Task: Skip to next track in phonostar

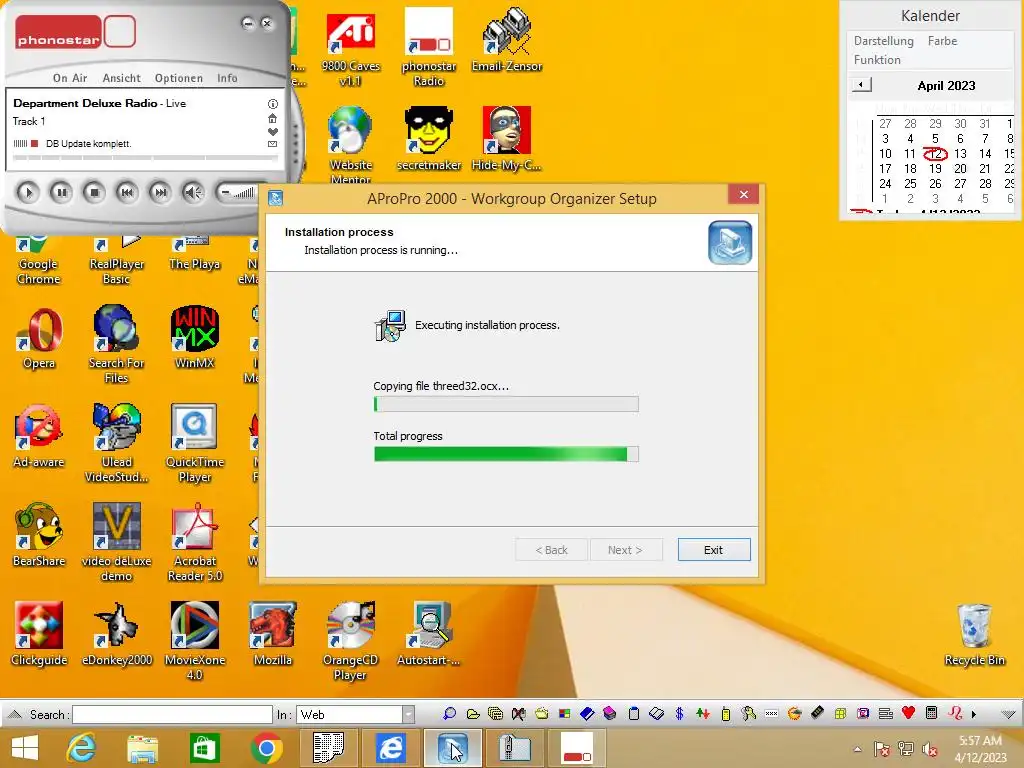Action: (x=160, y=192)
